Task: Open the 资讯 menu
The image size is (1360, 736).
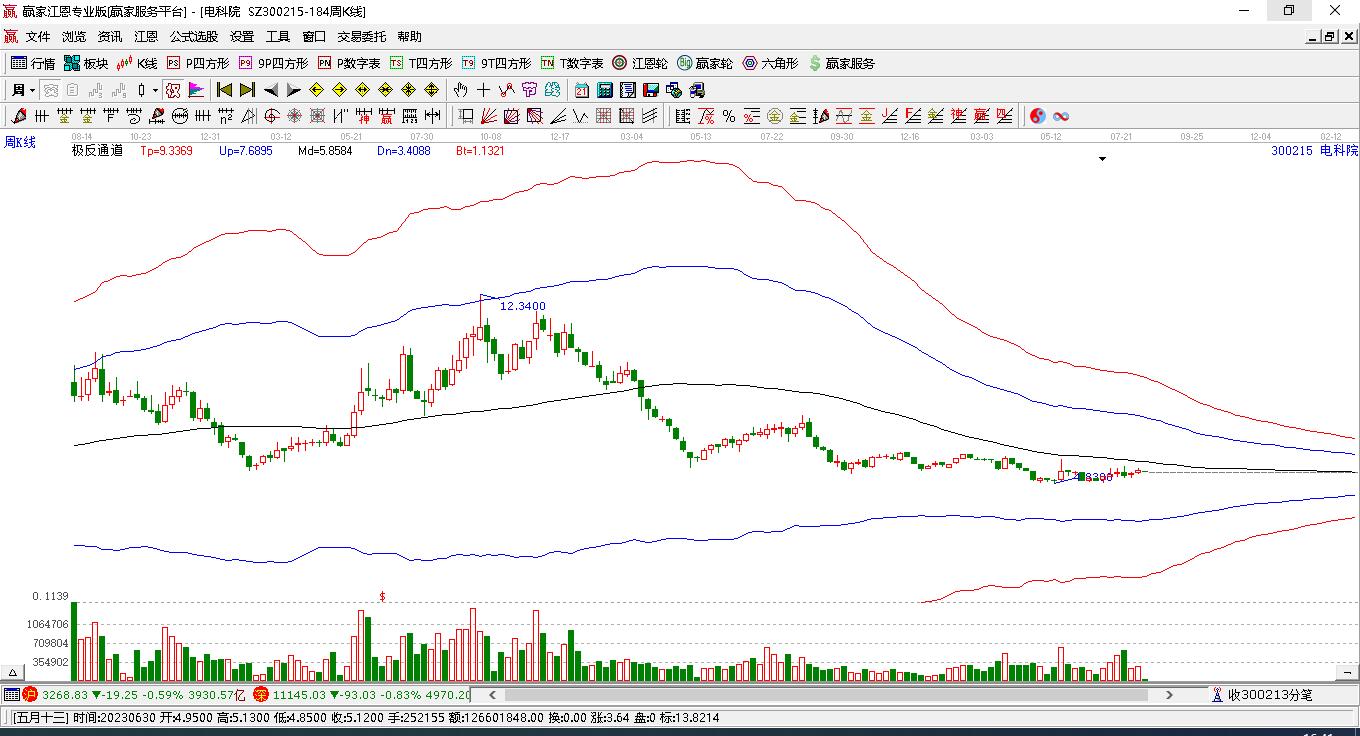Action: [110, 37]
